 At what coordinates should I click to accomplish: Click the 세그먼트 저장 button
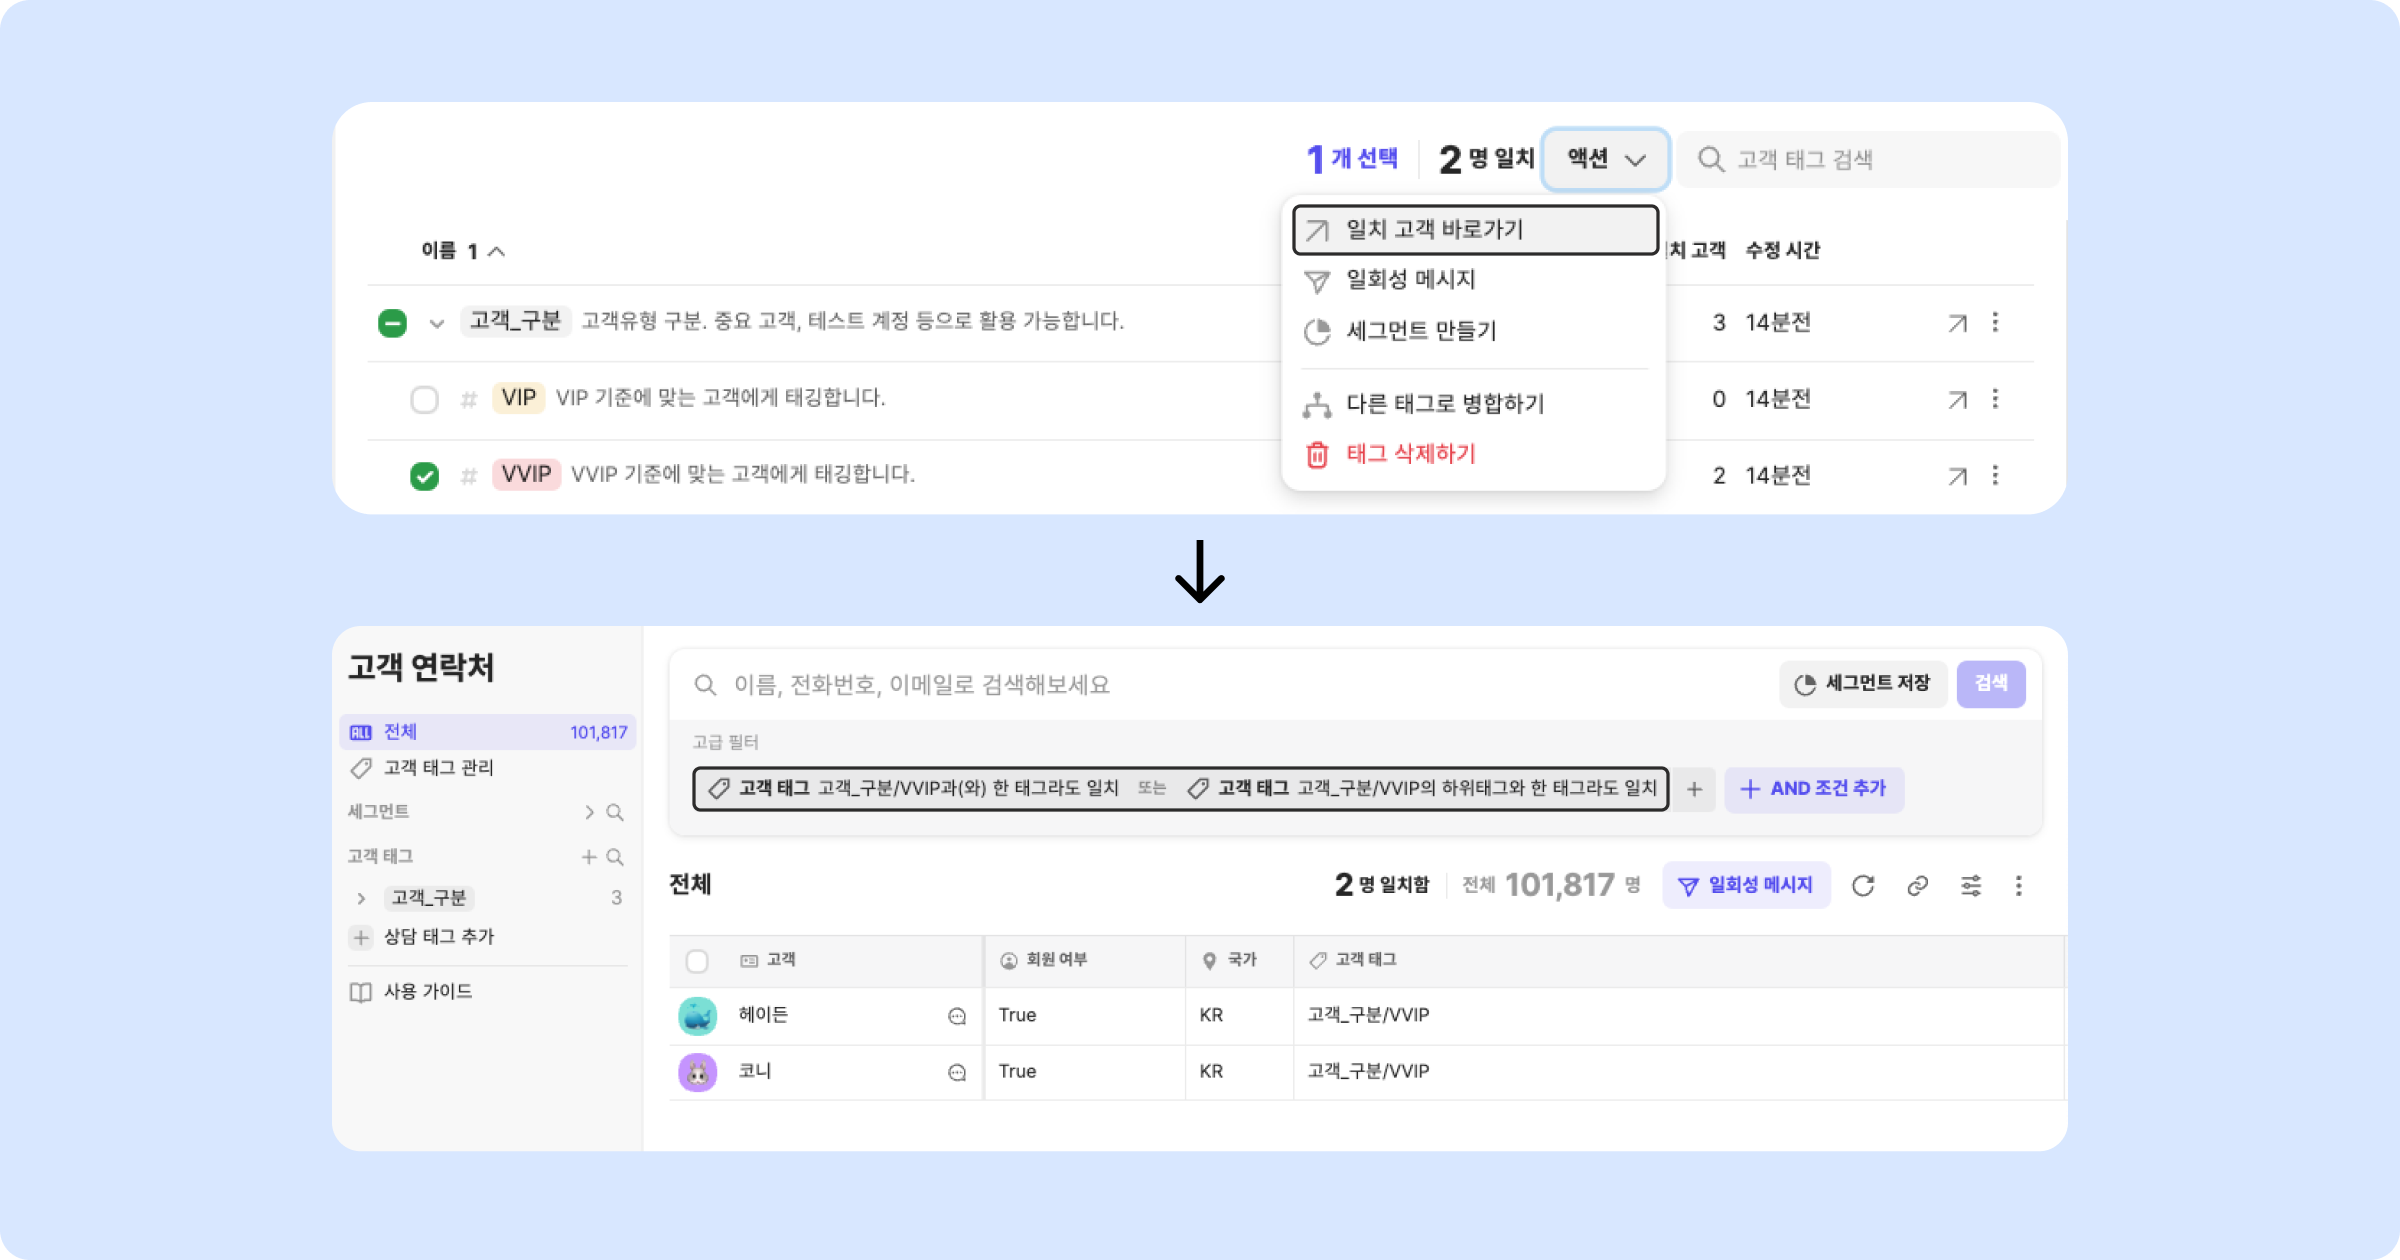(1863, 684)
